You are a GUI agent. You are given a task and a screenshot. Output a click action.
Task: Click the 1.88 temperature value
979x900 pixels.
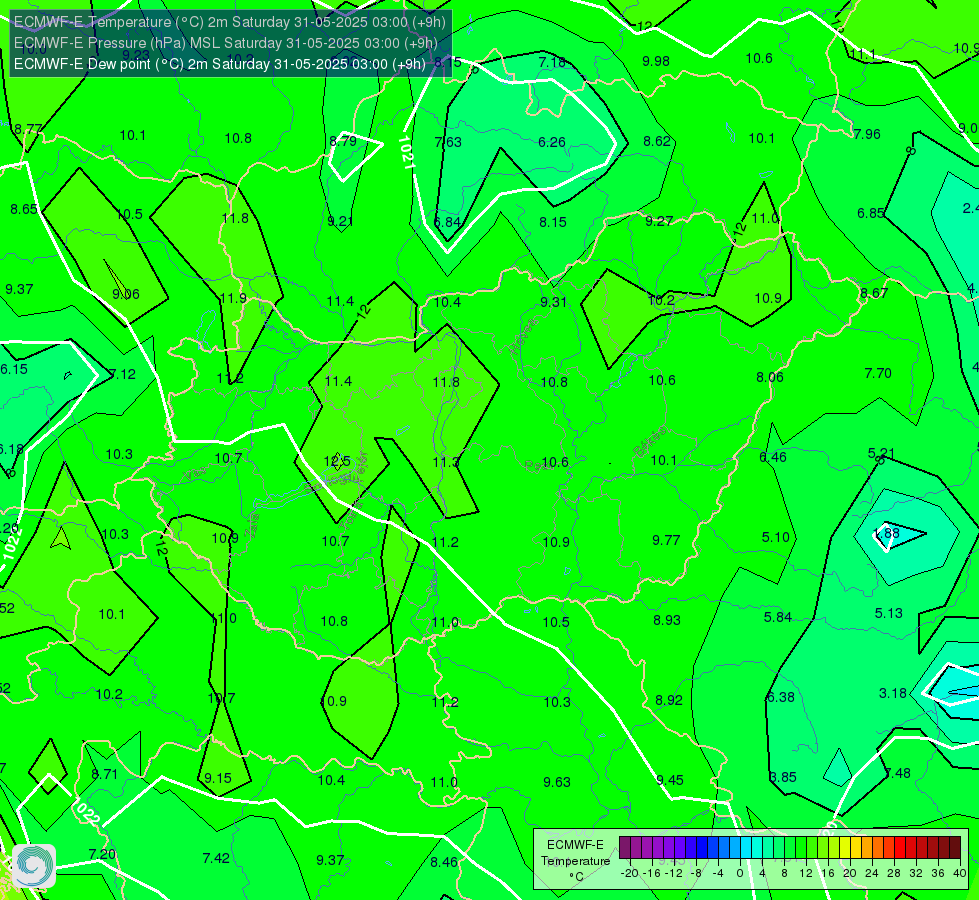887,533
